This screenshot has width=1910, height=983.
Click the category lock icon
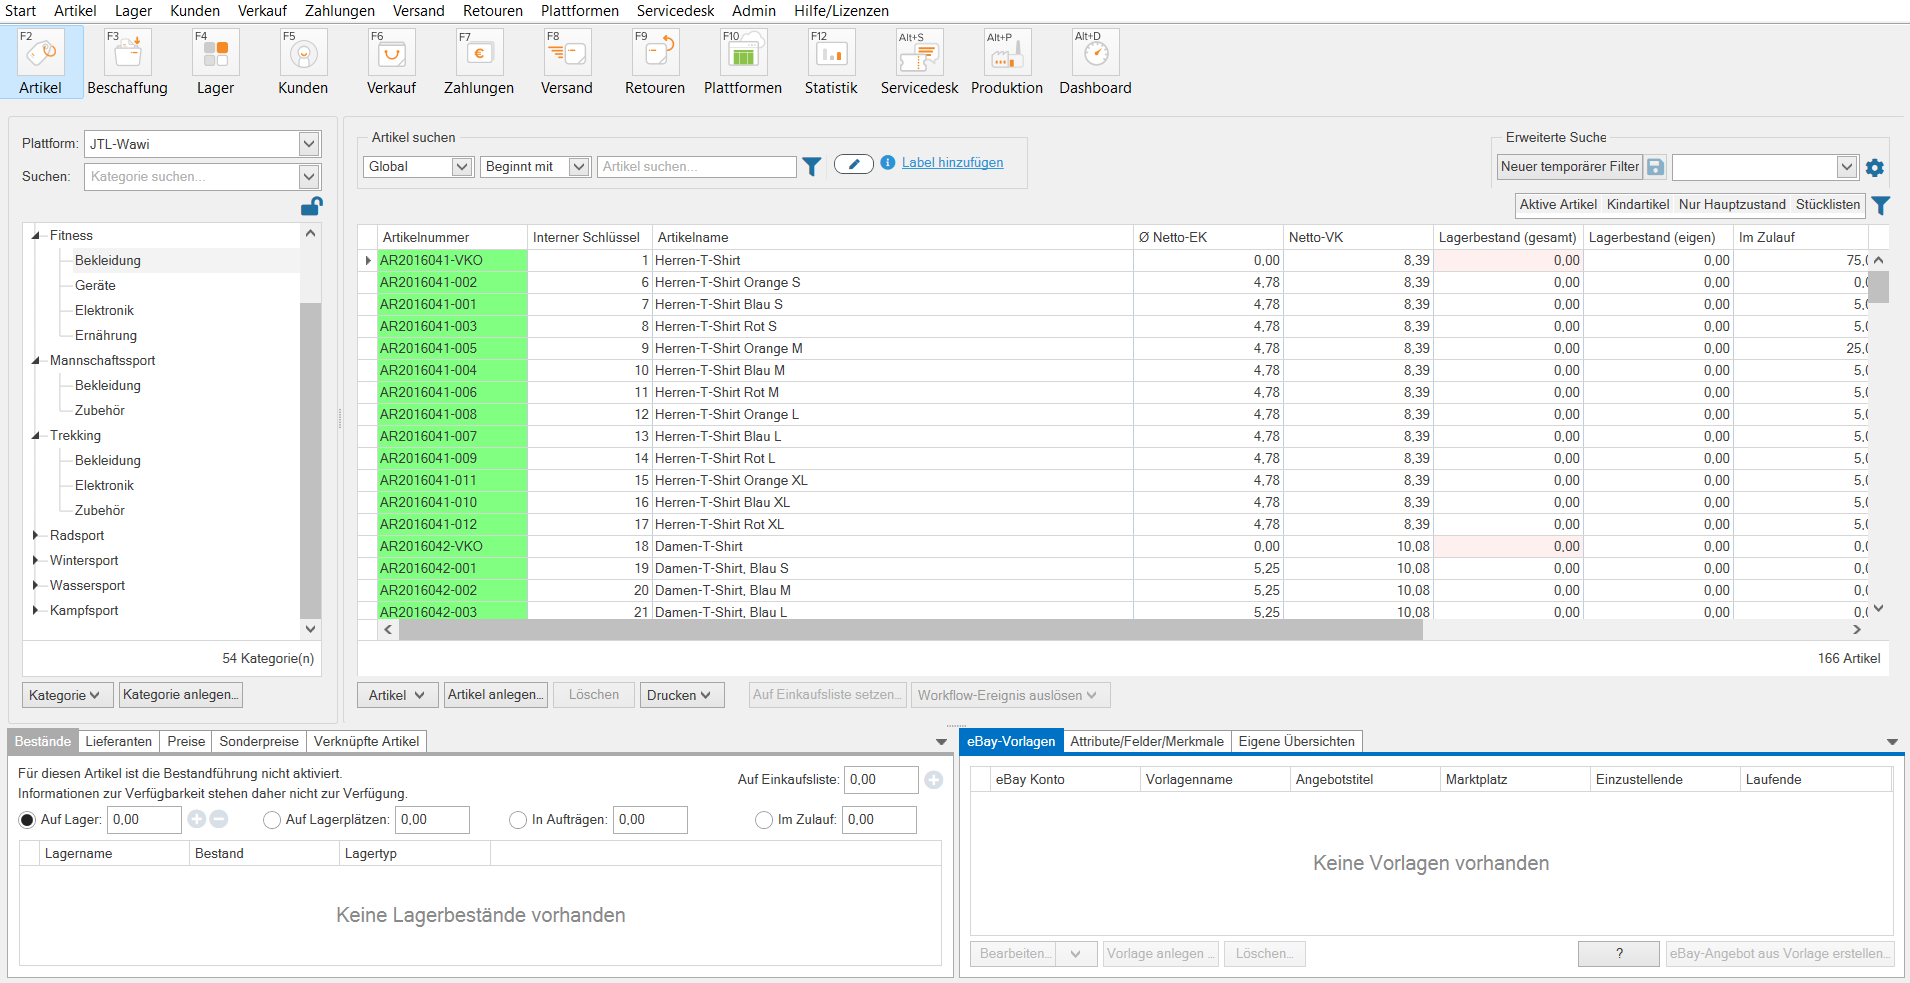[x=311, y=207]
